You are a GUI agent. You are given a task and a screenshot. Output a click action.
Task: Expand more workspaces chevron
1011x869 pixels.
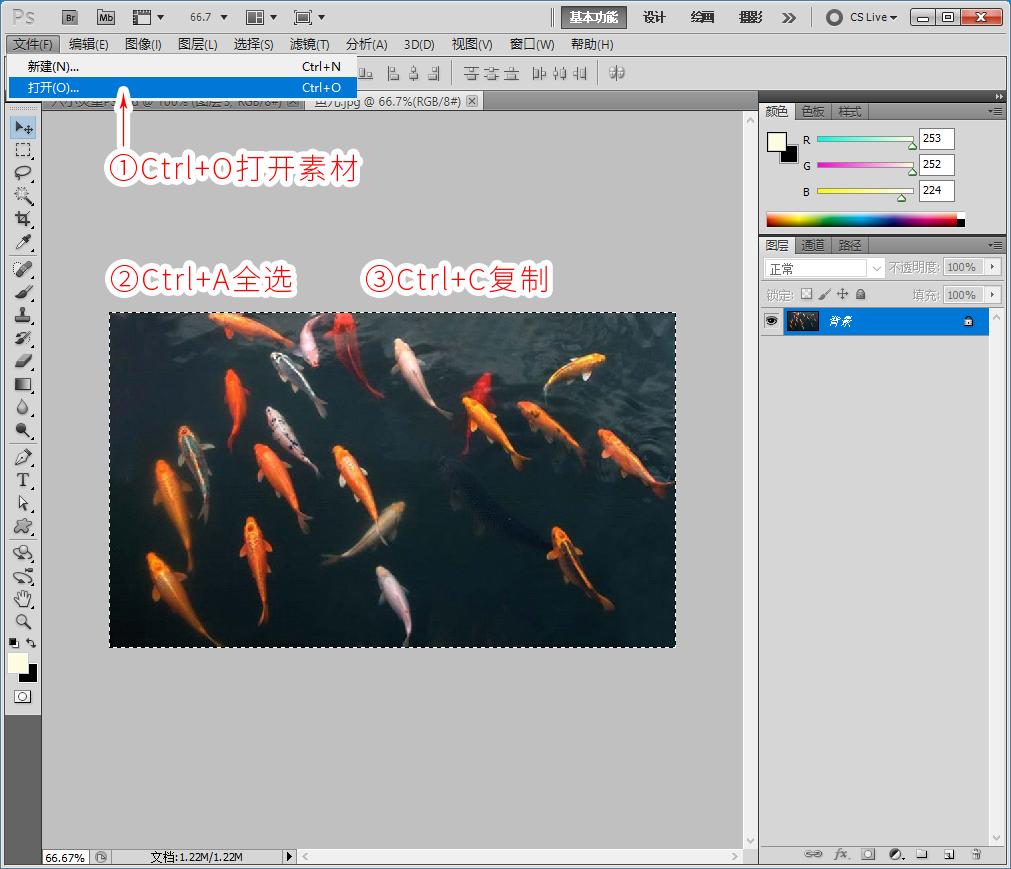789,17
